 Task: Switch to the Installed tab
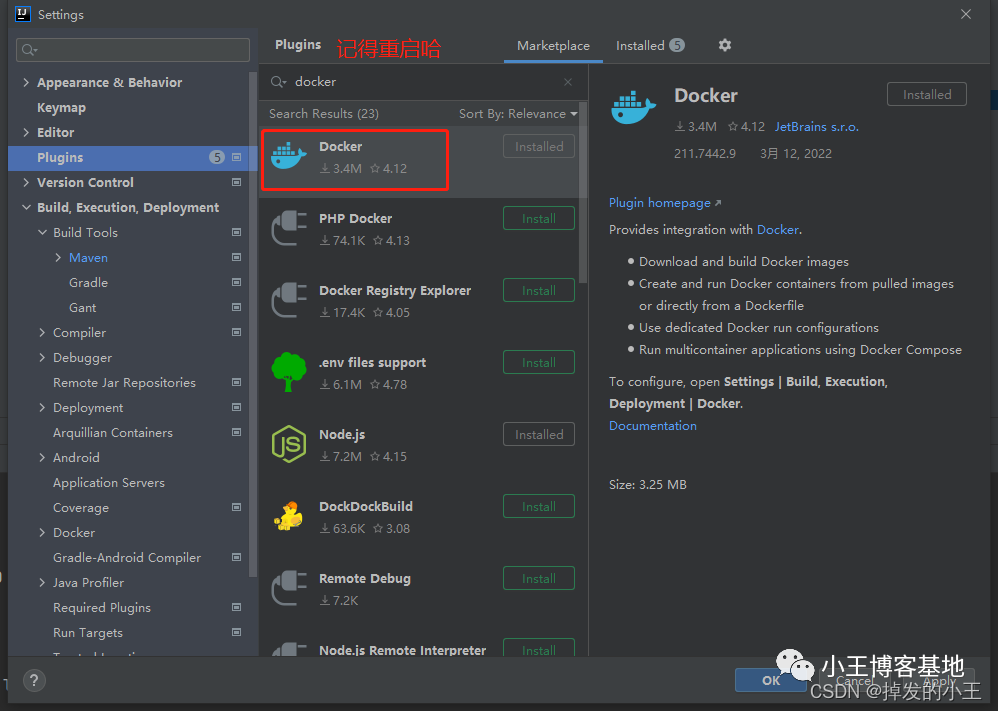point(650,46)
